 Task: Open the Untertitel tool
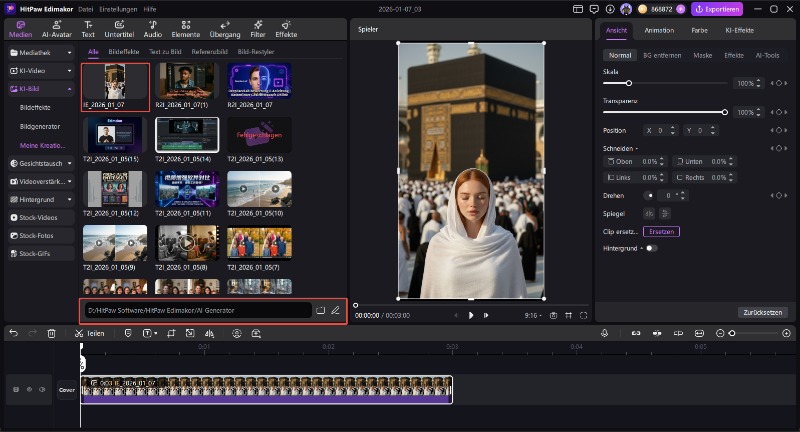[x=119, y=28]
